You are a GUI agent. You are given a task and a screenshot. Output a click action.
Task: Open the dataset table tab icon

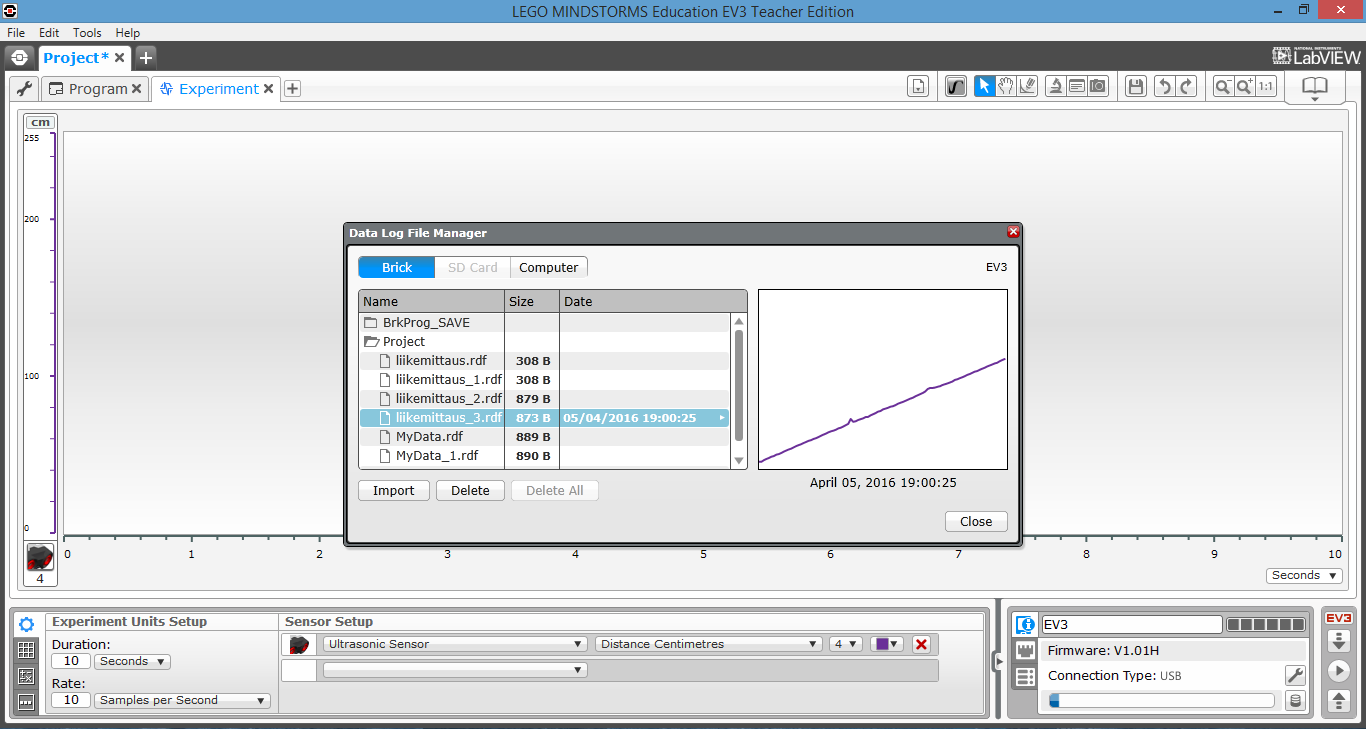(x=27, y=650)
